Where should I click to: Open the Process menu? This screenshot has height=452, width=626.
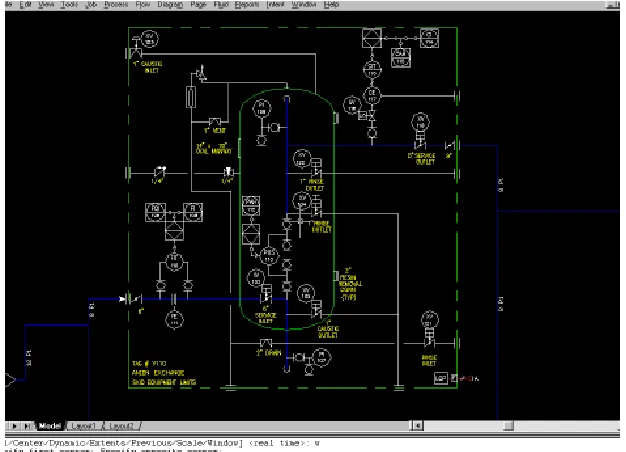(116, 4)
